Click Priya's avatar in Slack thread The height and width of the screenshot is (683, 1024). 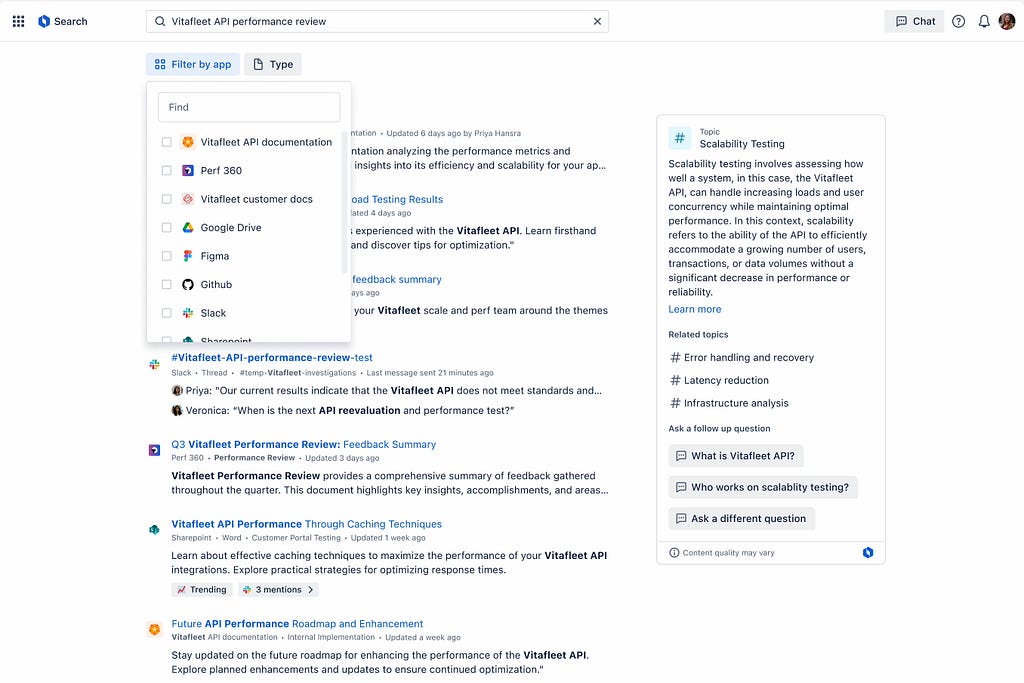(x=177, y=390)
